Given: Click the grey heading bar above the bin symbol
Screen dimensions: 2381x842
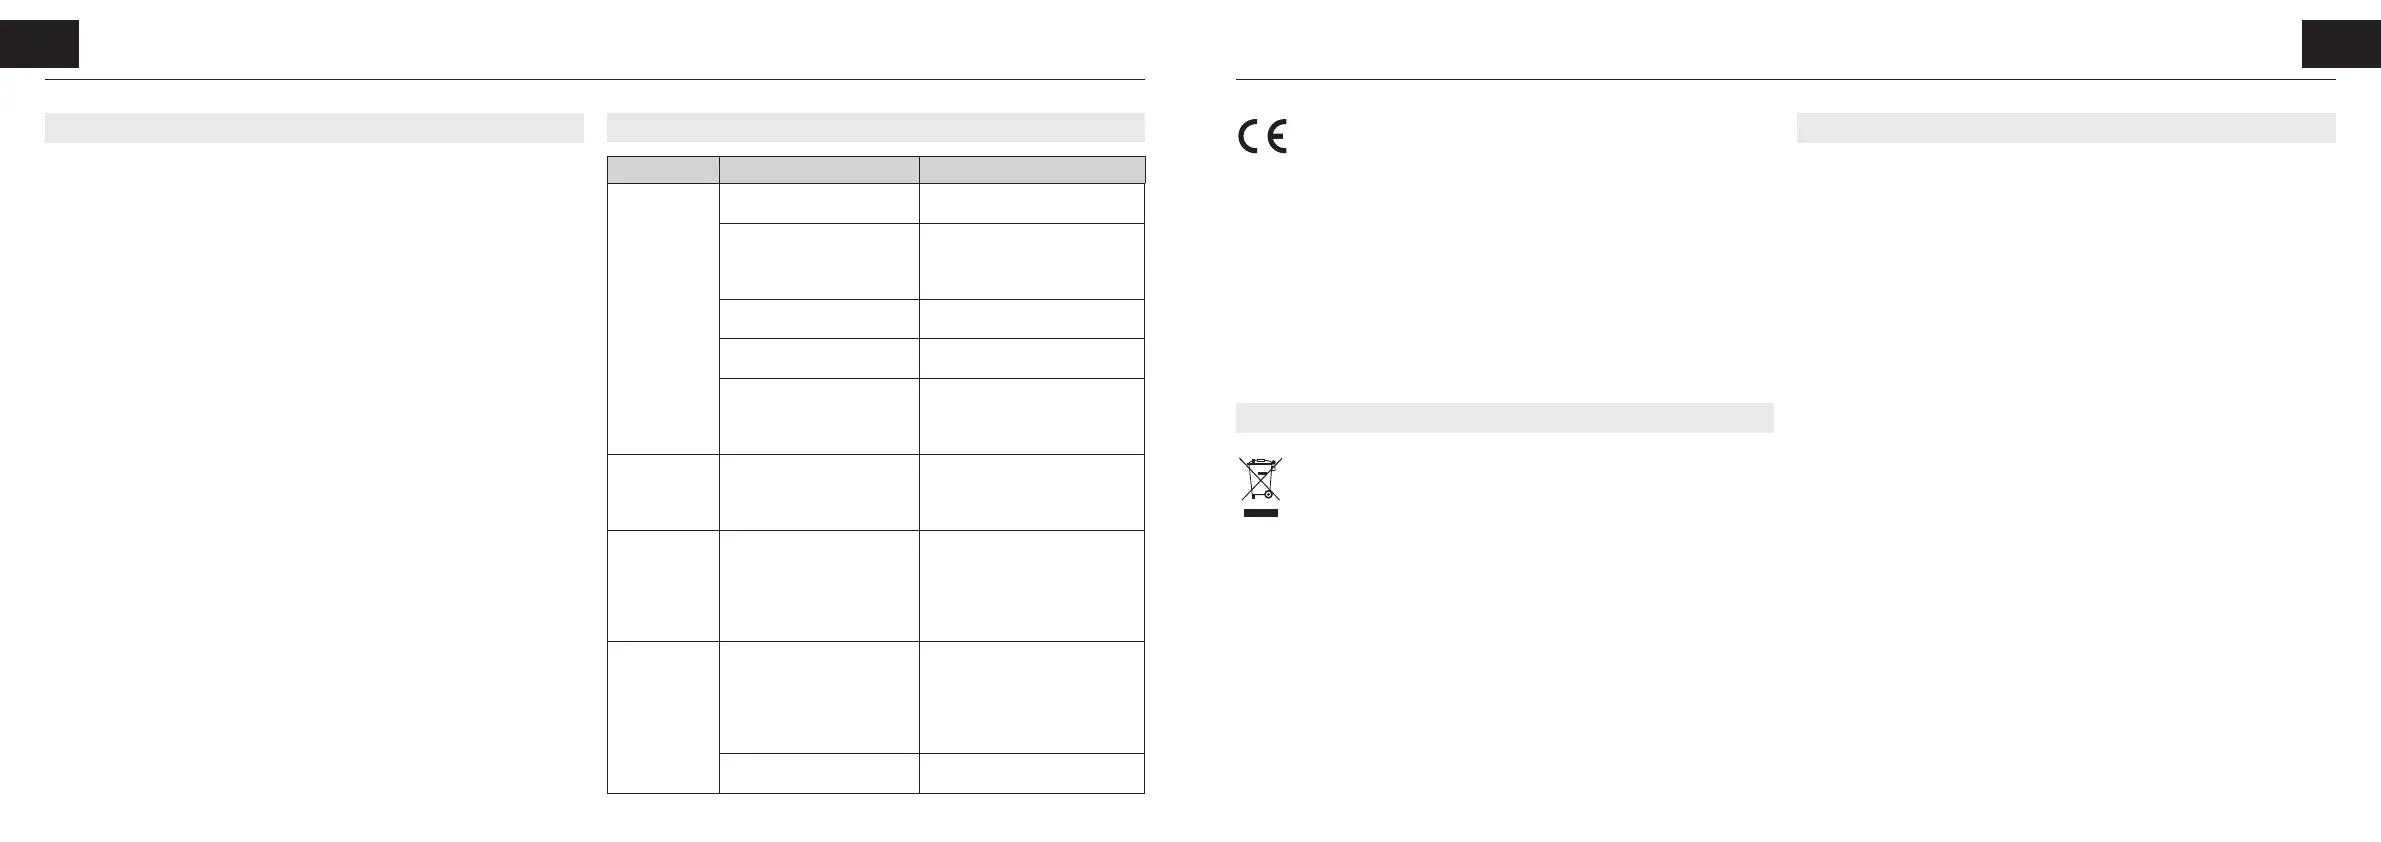Looking at the screenshot, I should 1504,417.
